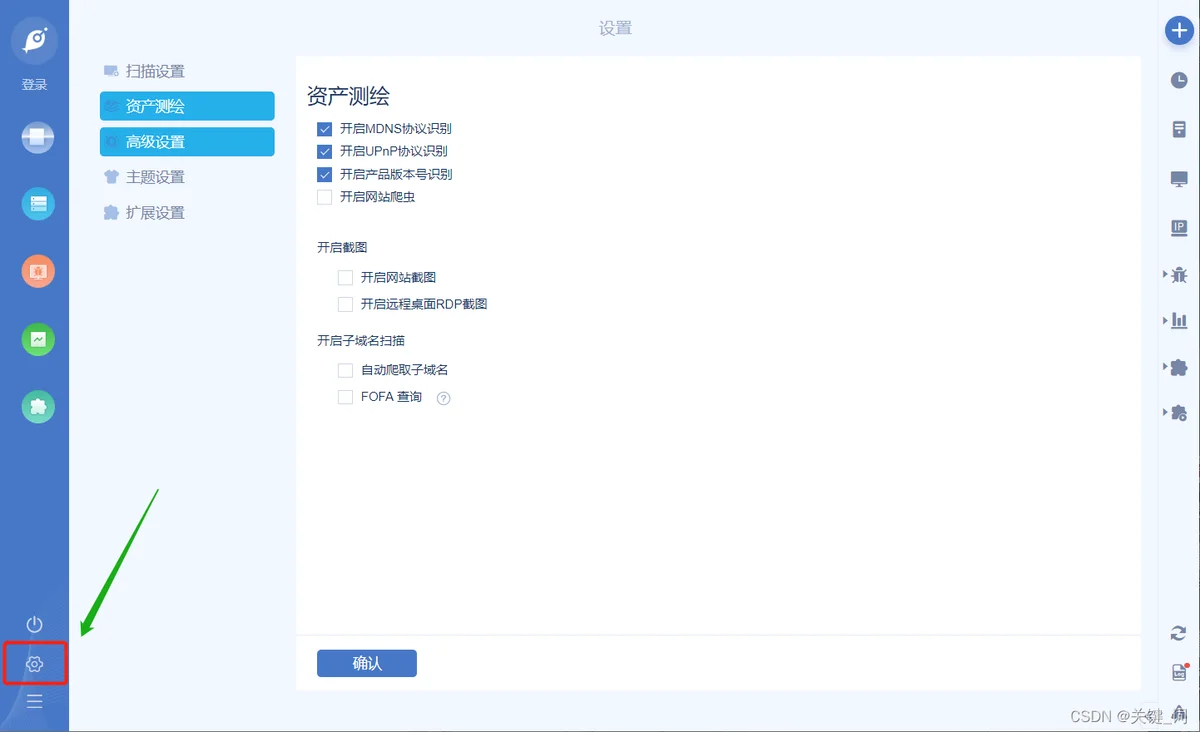Viewport: 1200px width, 732px height.
Task: Uncheck 开启UPnP协议识别 checkbox
Action: (324, 152)
